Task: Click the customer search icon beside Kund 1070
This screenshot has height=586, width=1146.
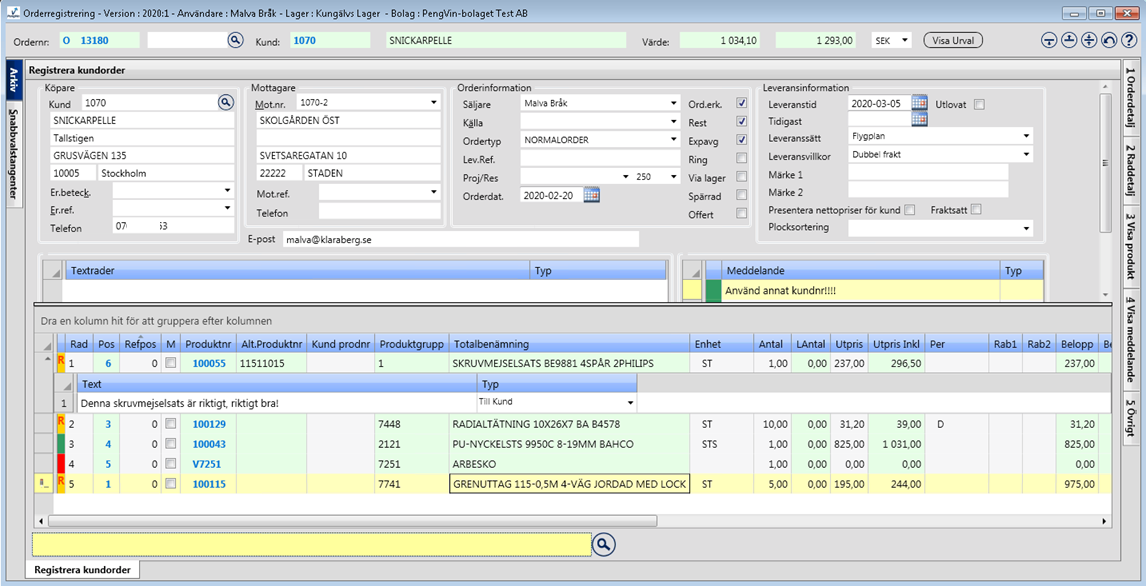Action: pyautogui.click(x=225, y=102)
